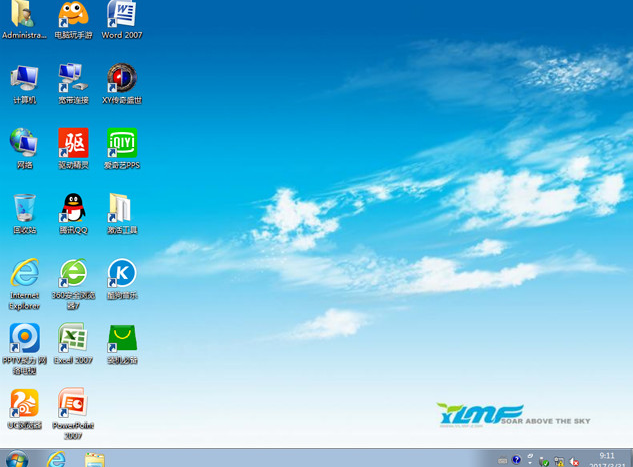Open the iQIYI PPS video app
Viewport: 633px width, 467px height.
[121, 144]
